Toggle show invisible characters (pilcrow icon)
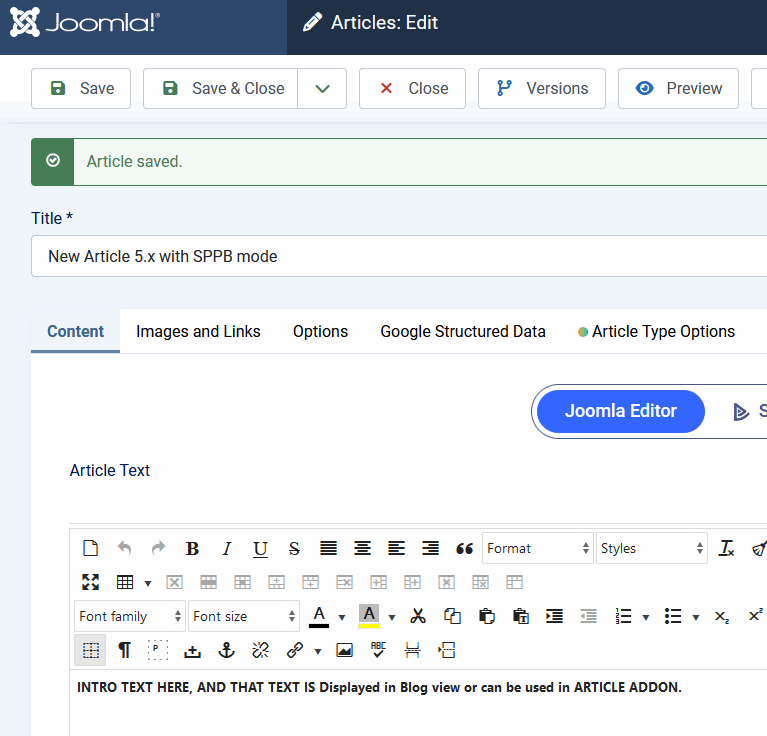The height and width of the screenshot is (736, 767). pyautogui.click(x=124, y=650)
